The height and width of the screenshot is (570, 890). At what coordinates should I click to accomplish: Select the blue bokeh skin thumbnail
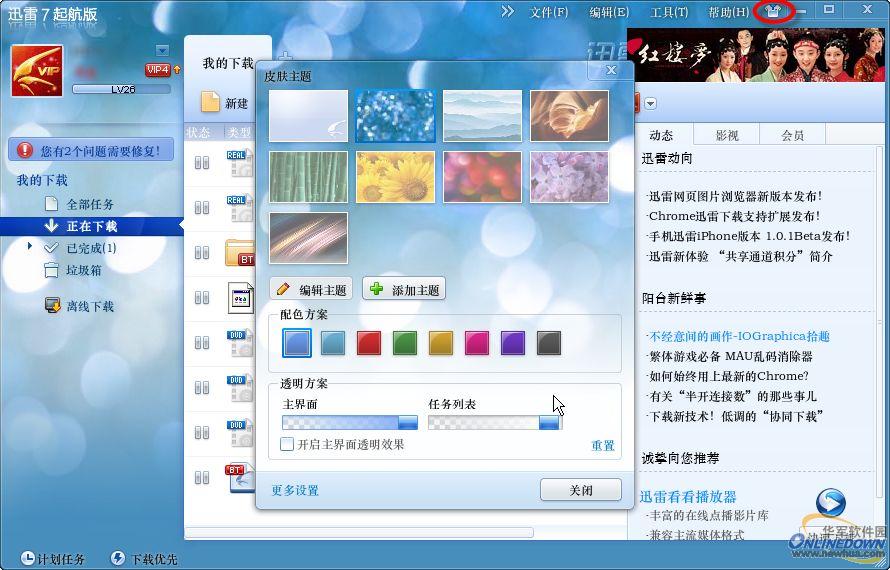[x=395, y=116]
